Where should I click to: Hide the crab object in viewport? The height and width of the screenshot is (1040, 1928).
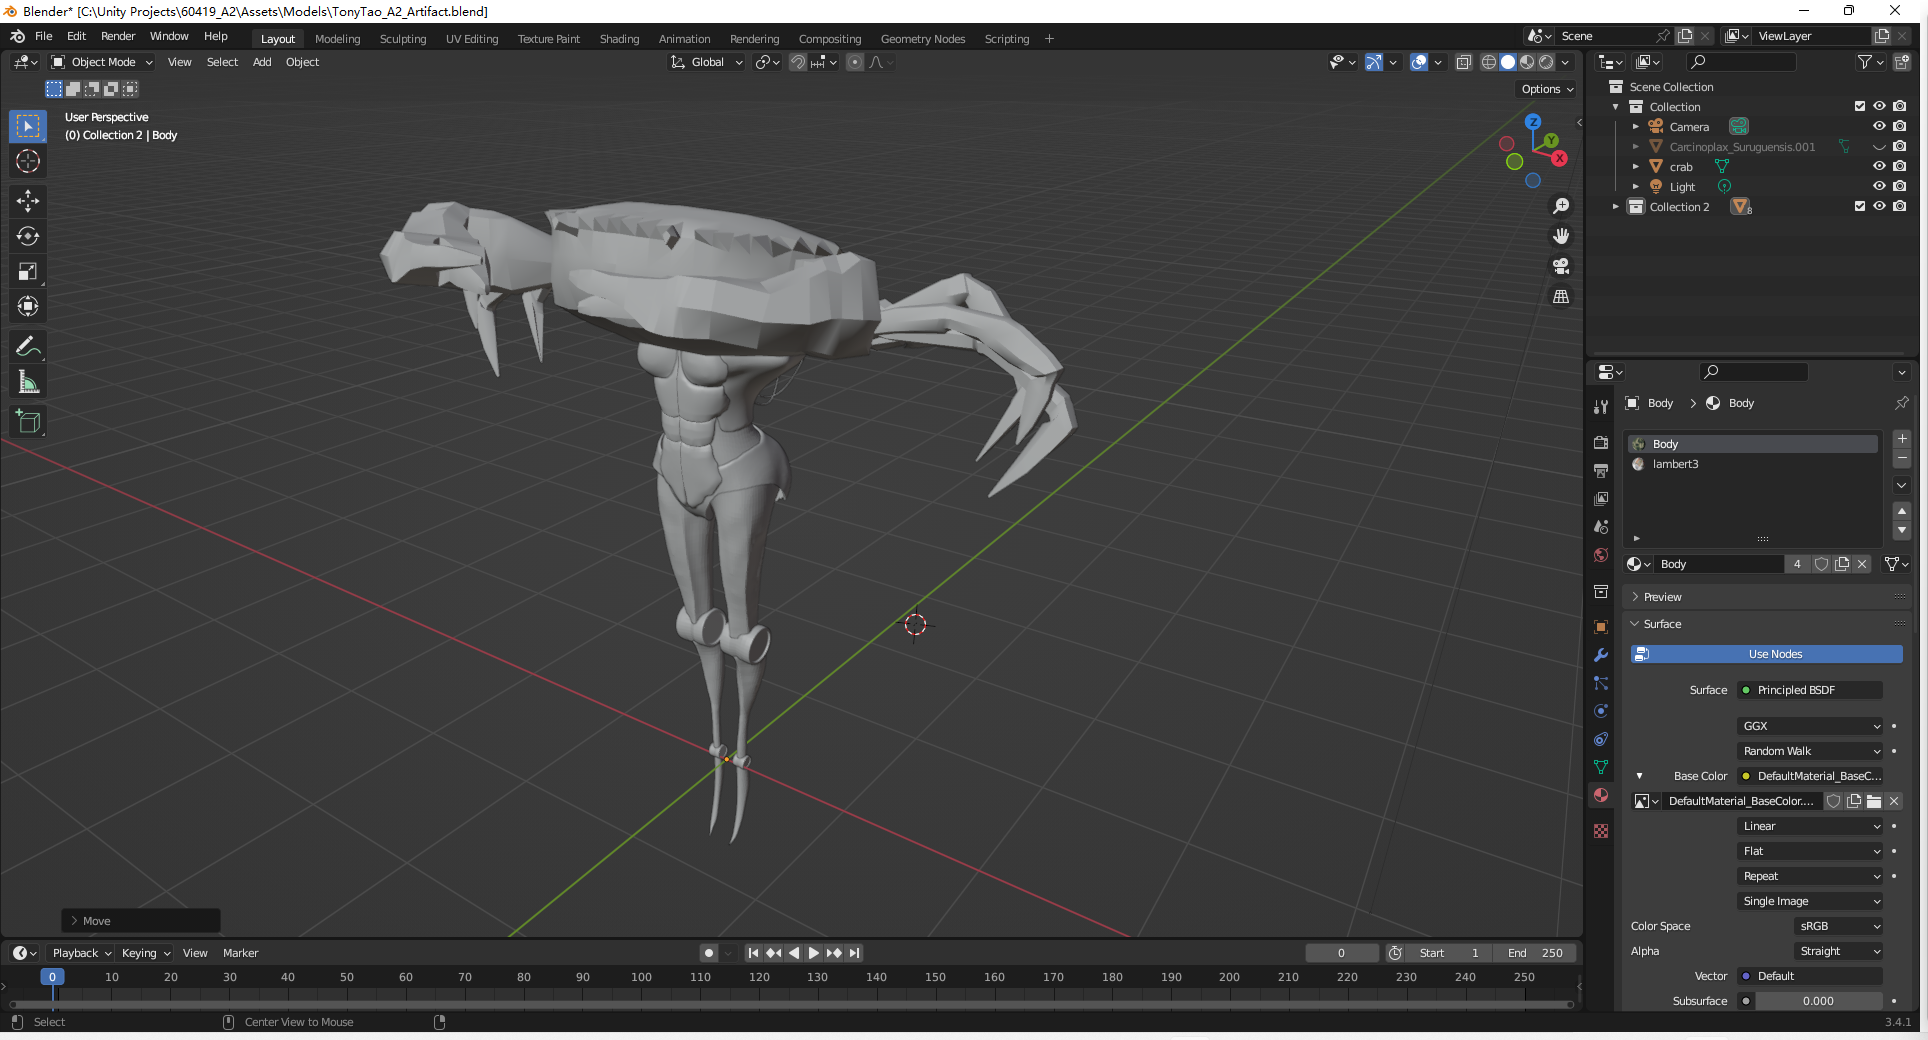point(1879,167)
